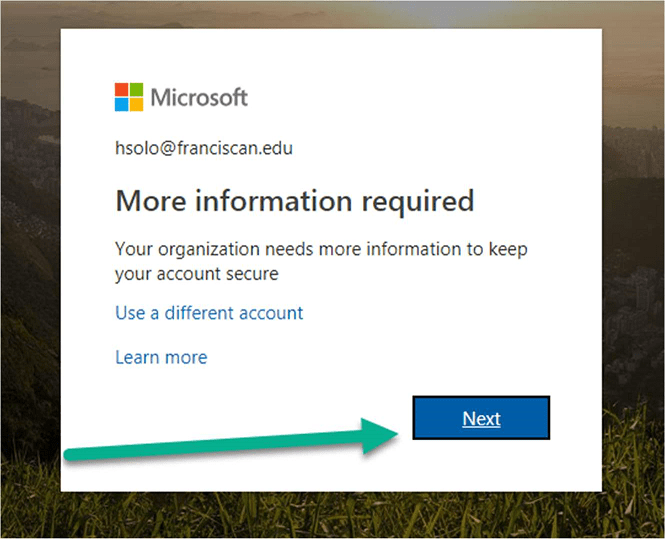Viewport: 665px width, 539px height.
Task: Click the grass background below the dialog
Action: click(x=331, y=515)
